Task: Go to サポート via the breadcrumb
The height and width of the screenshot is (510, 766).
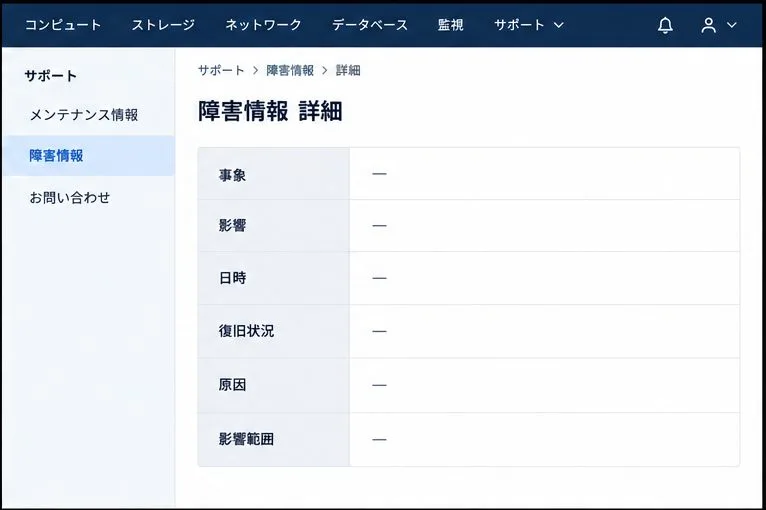Action: pyautogui.click(x=221, y=70)
